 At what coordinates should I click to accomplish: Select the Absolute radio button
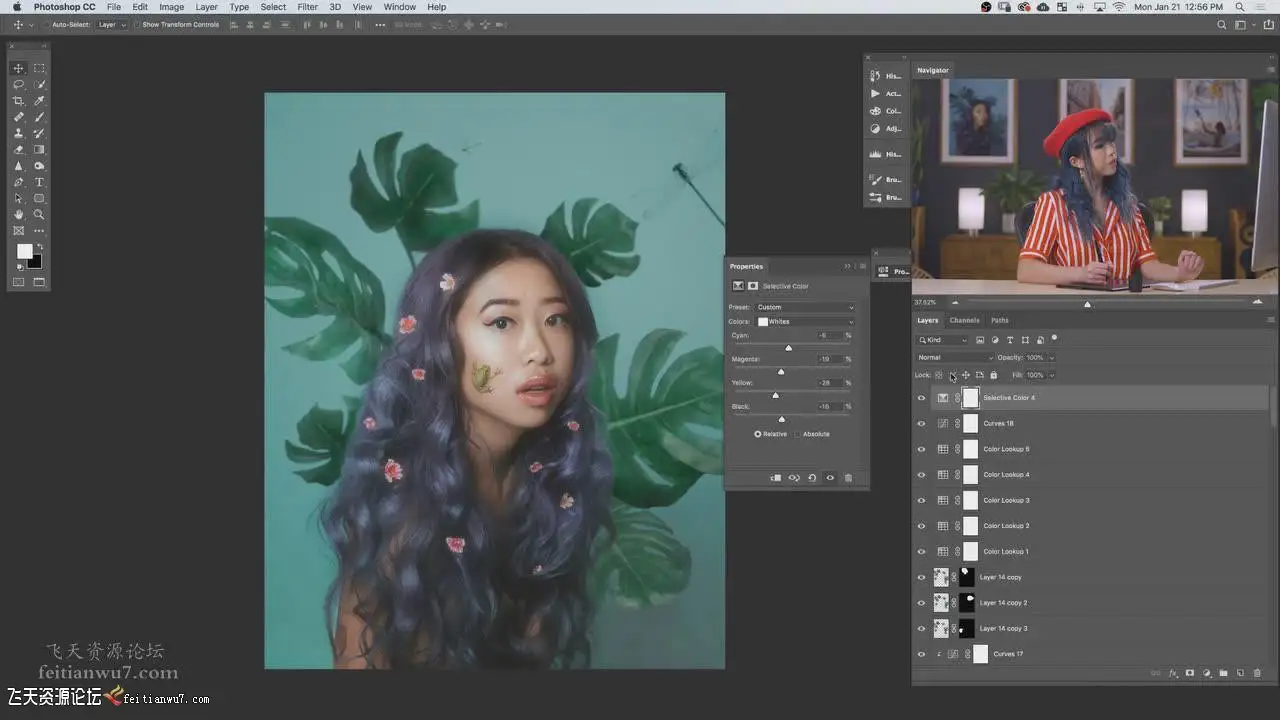[x=798, y=434]
